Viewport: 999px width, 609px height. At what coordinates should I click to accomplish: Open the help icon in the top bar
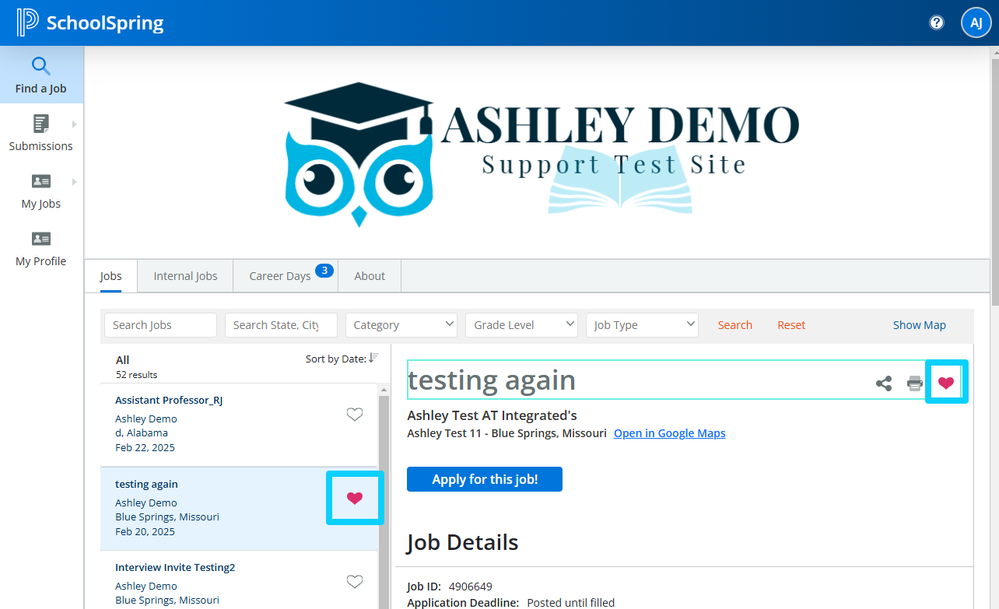click(x=936, y=21)
